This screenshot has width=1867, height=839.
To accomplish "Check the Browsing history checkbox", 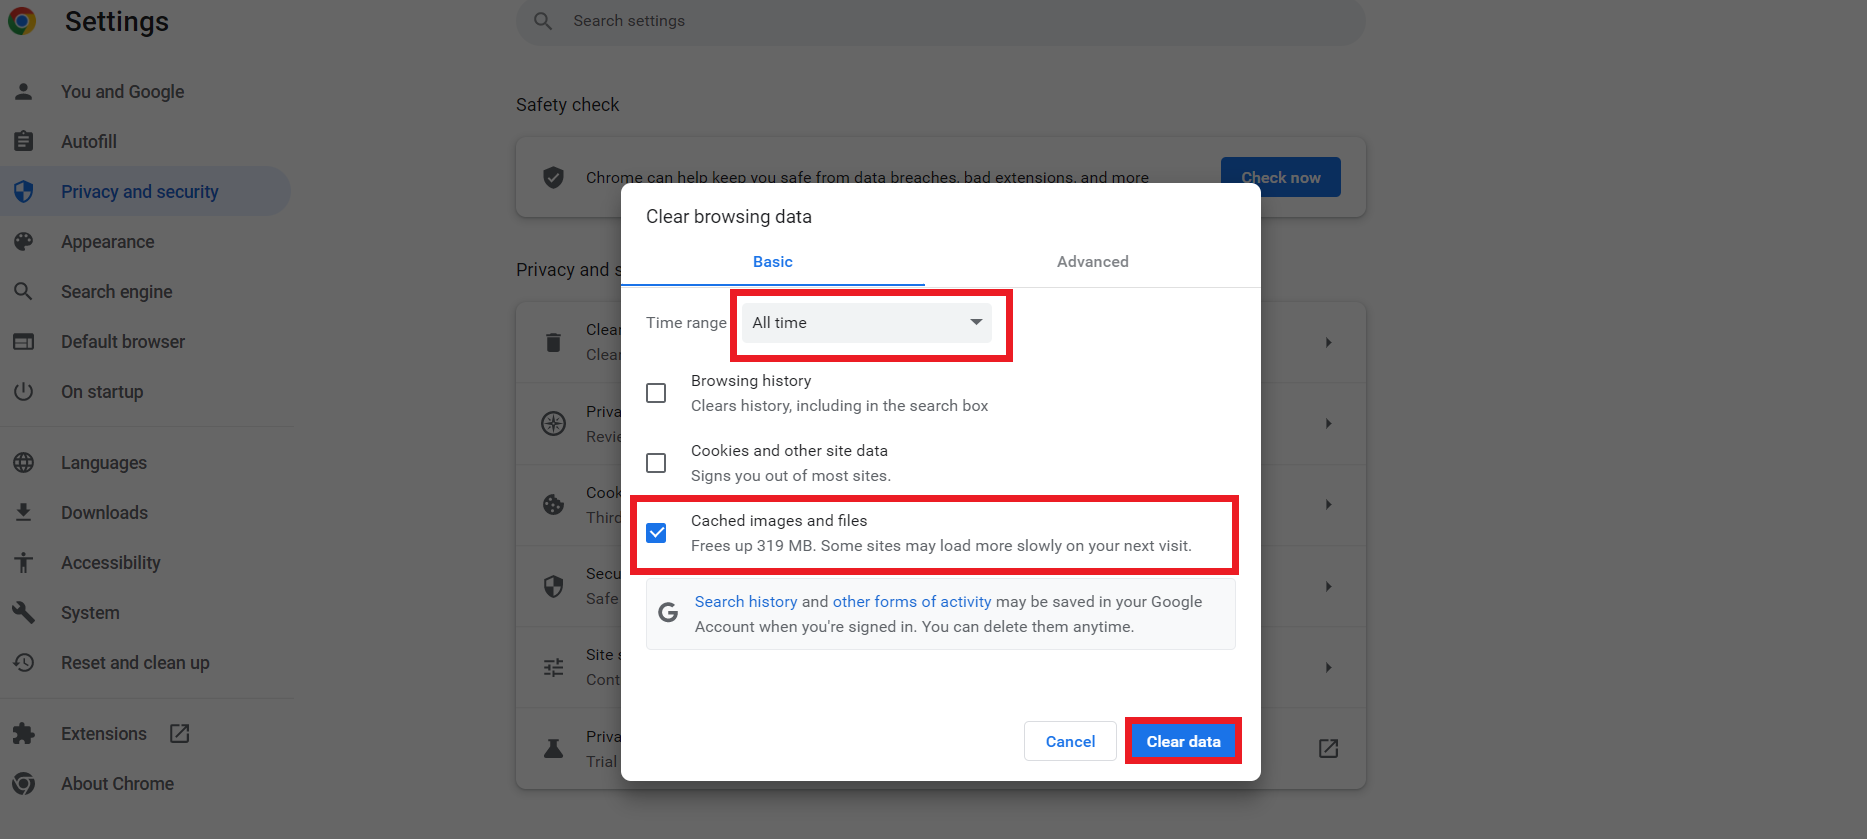I will click(x=656, y=393).
